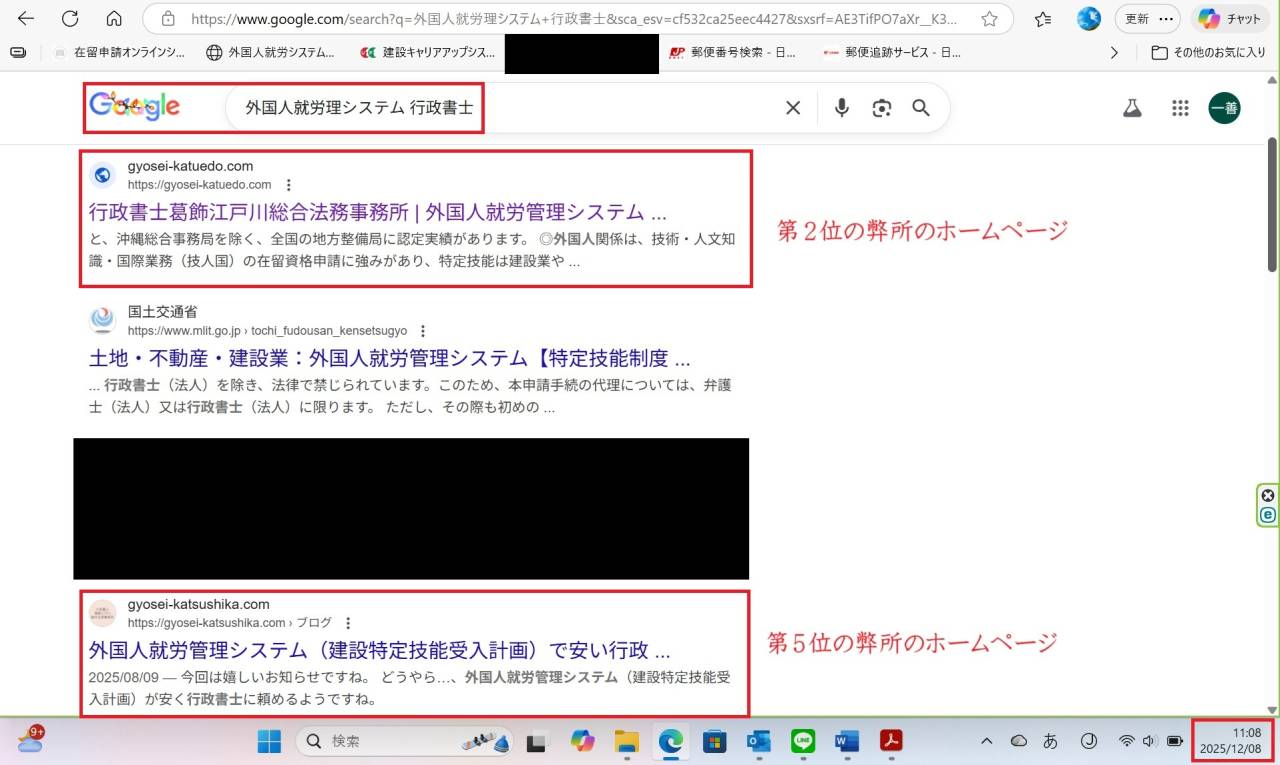Image resolution: width=1280 pixels, height=765 pixels.
Task: Open options for gyosei-katuedo.com result
Action: 289,185
